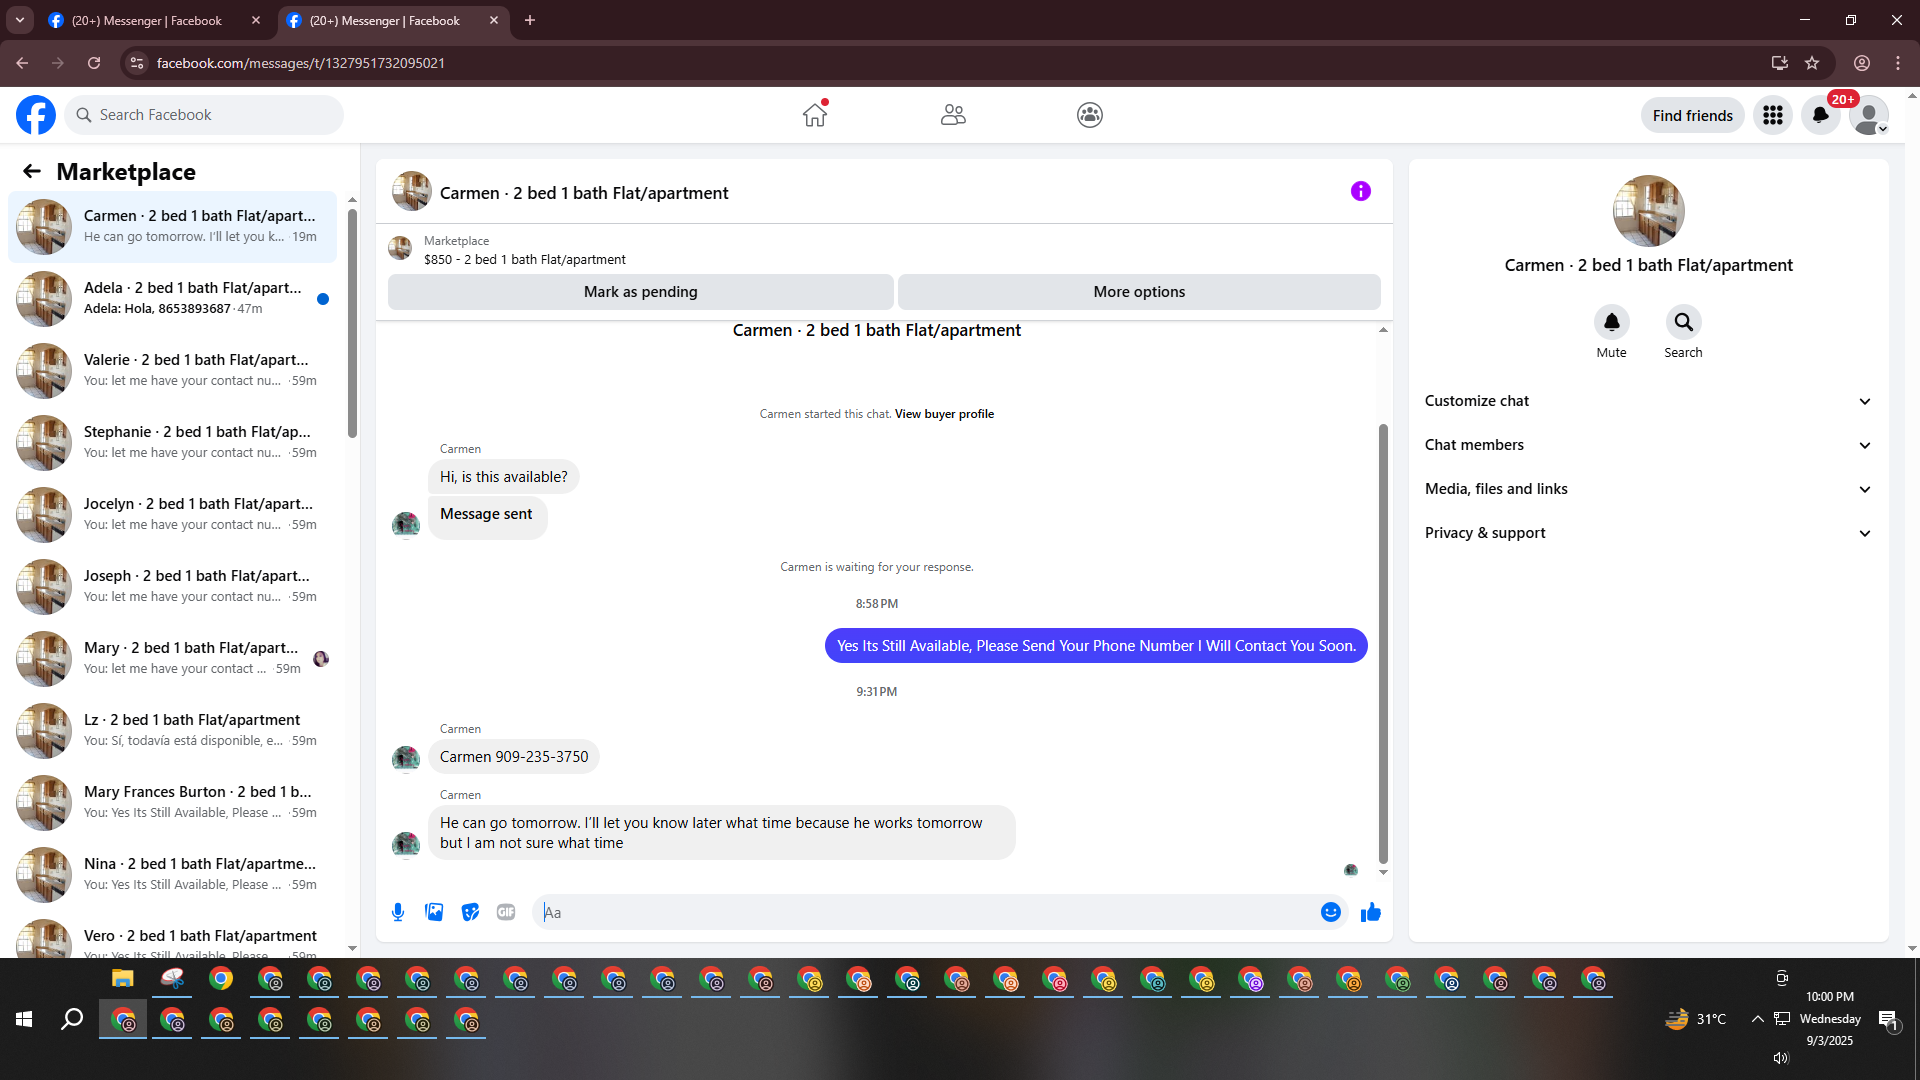Open the Windows notification center
Screen dimensions: 1920x1080
click(x=1888, y=1019)
